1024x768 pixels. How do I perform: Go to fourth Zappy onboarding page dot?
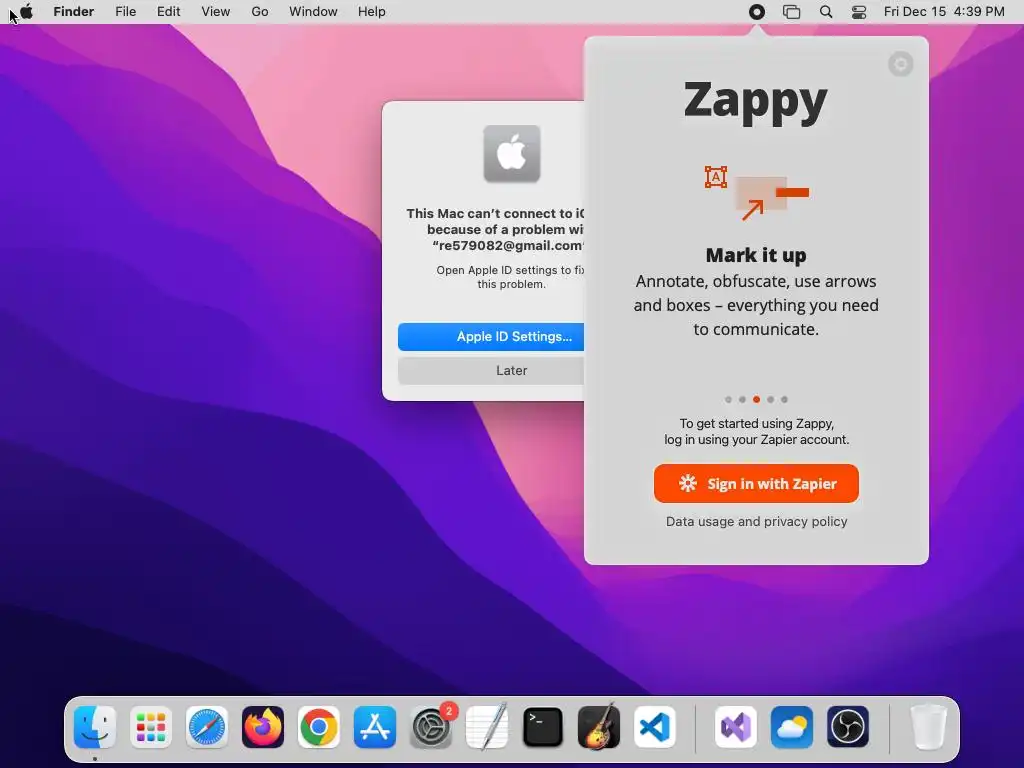pos(771,400)
